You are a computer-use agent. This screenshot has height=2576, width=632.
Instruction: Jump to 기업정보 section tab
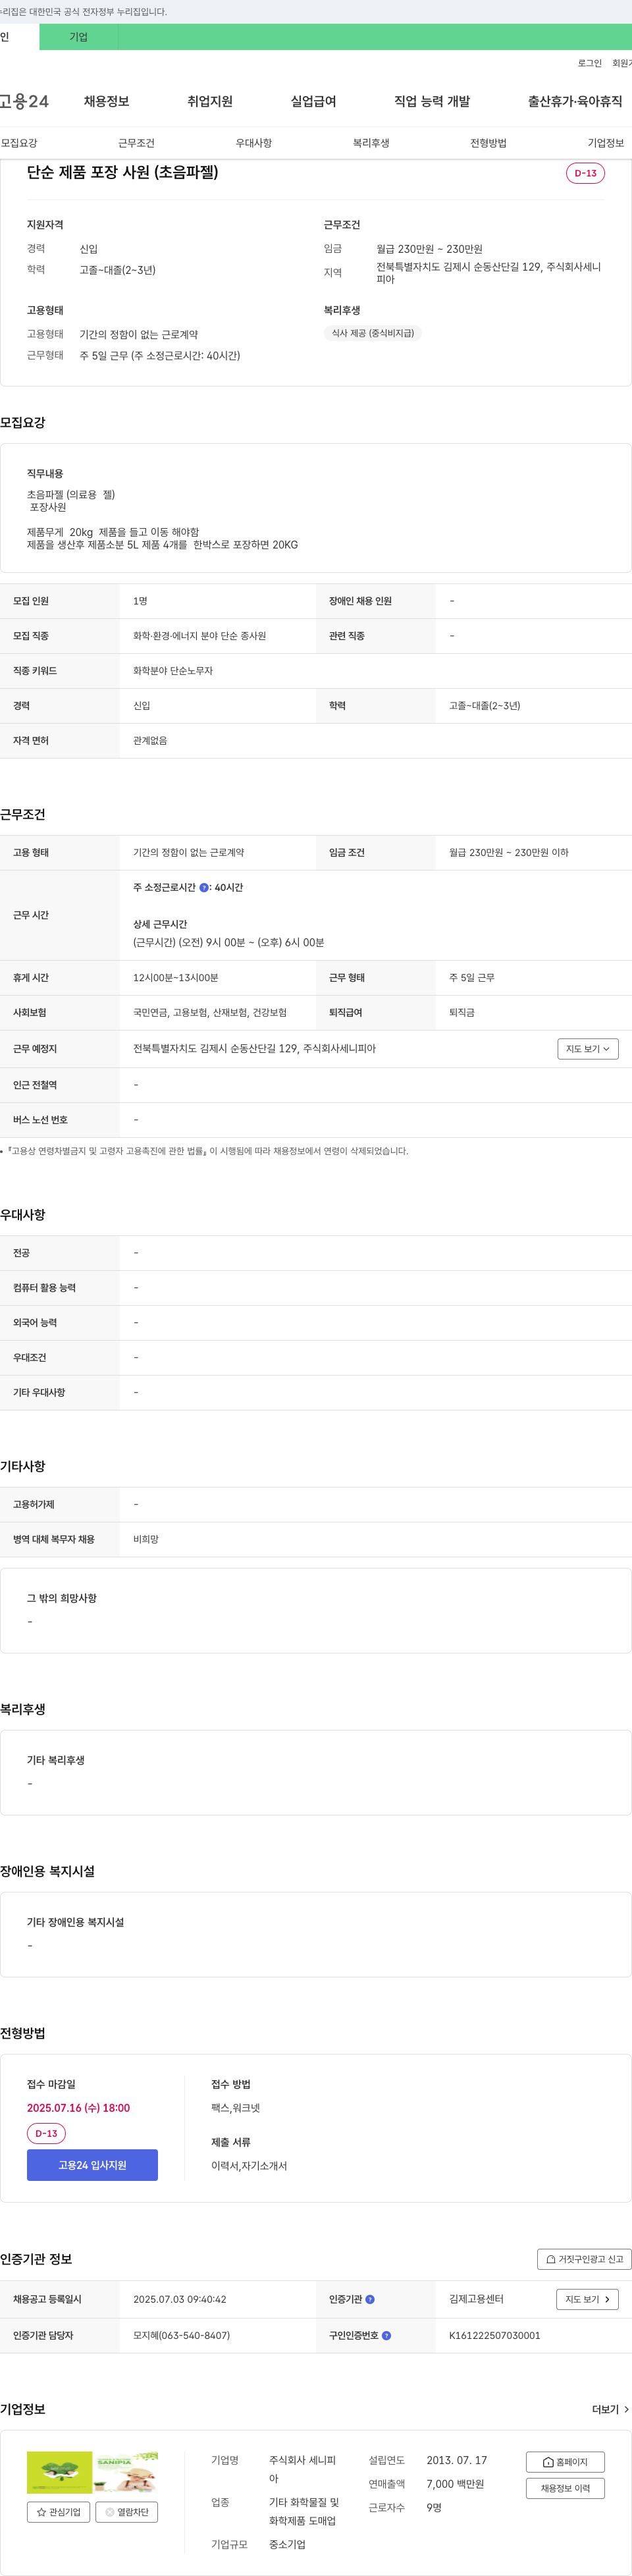606,143
